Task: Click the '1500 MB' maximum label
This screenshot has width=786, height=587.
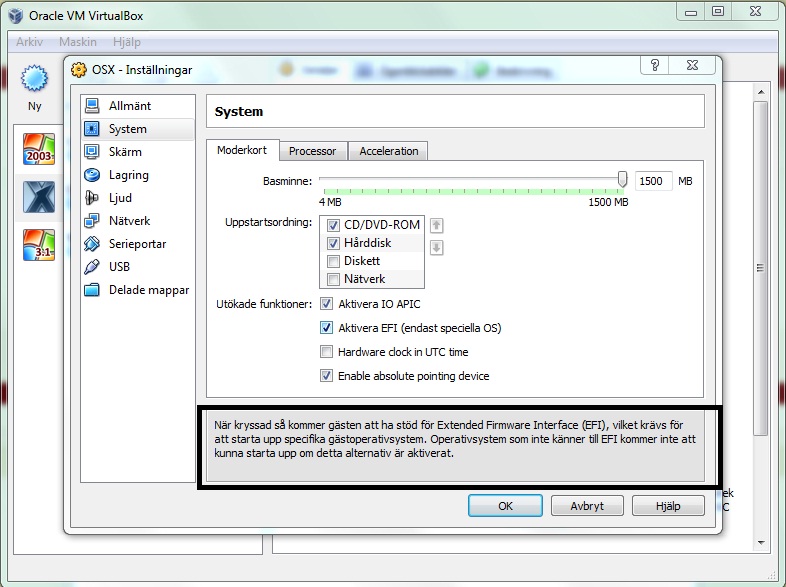Action: click(608, 202)
